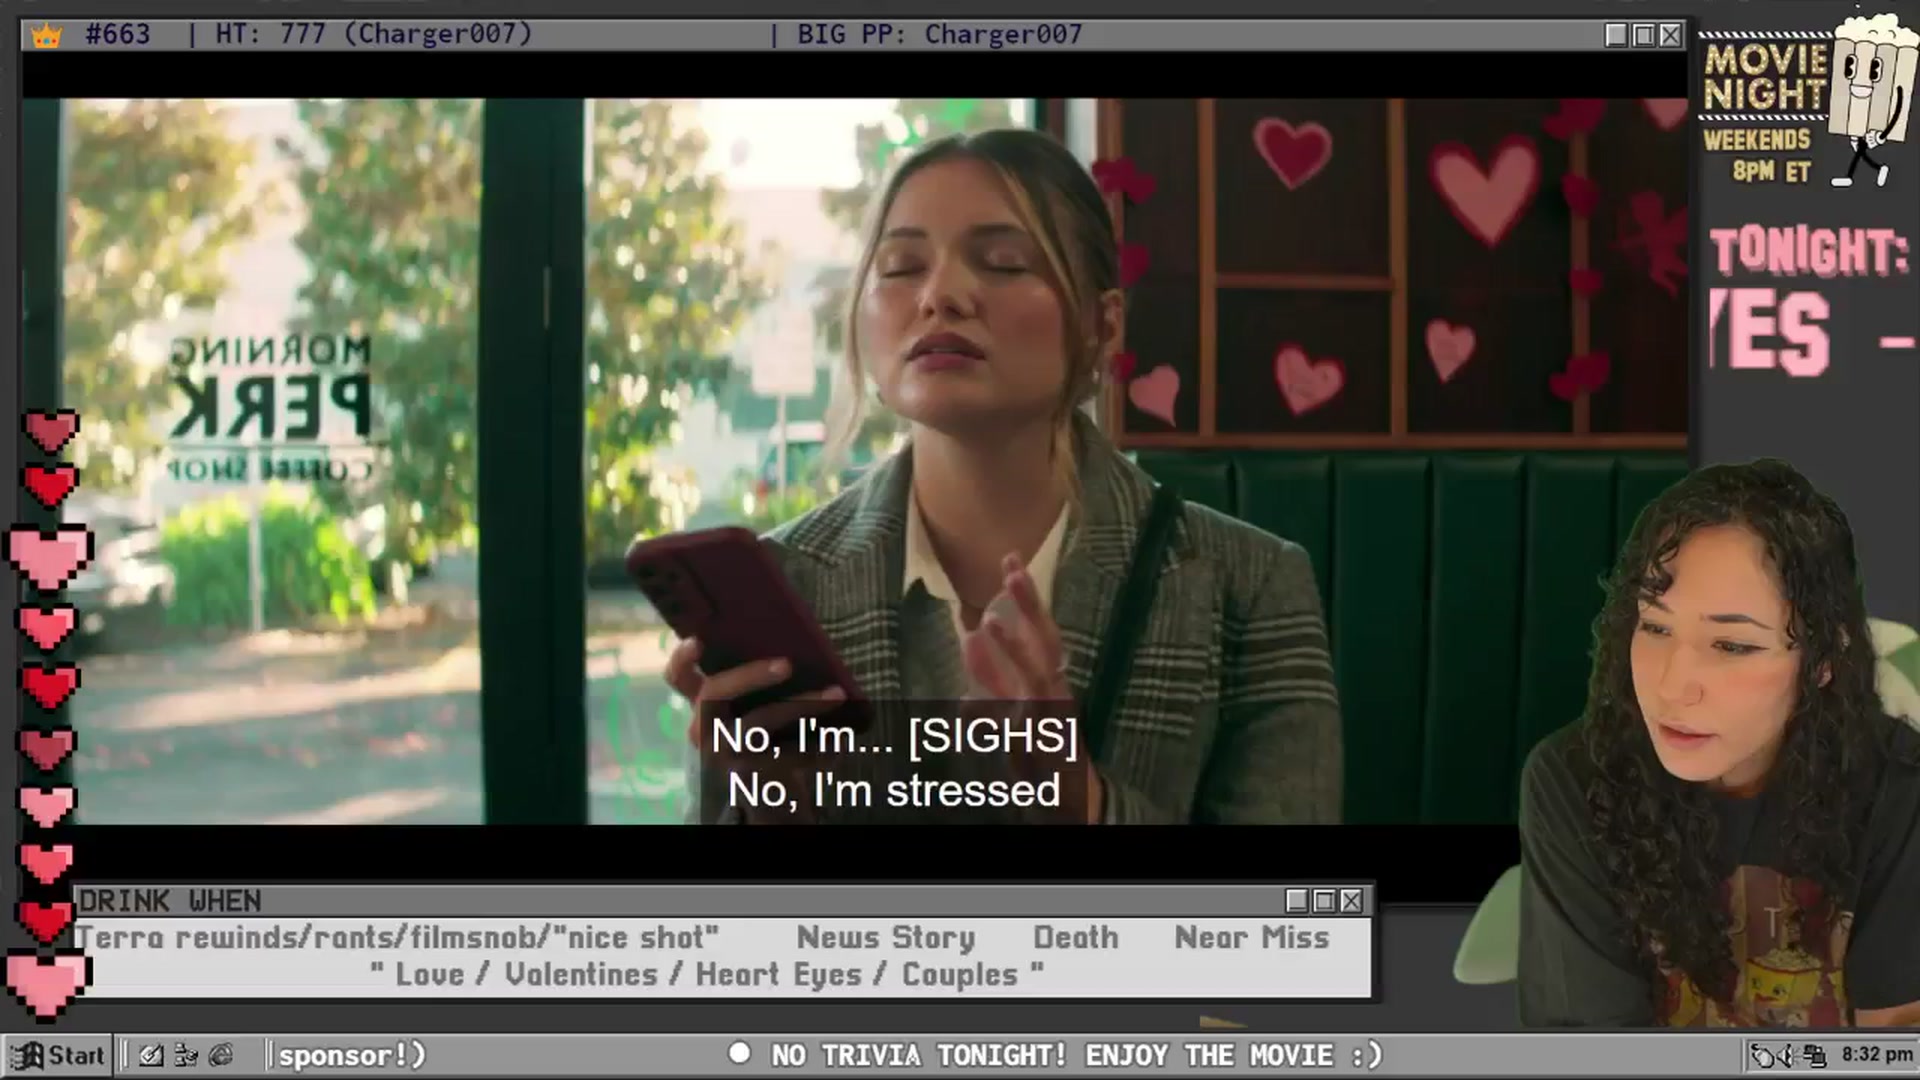Viewport: 1920px width, 1080px height.
Task: Minimize the DRINK WHEN window
Action: coord(1297,901)
